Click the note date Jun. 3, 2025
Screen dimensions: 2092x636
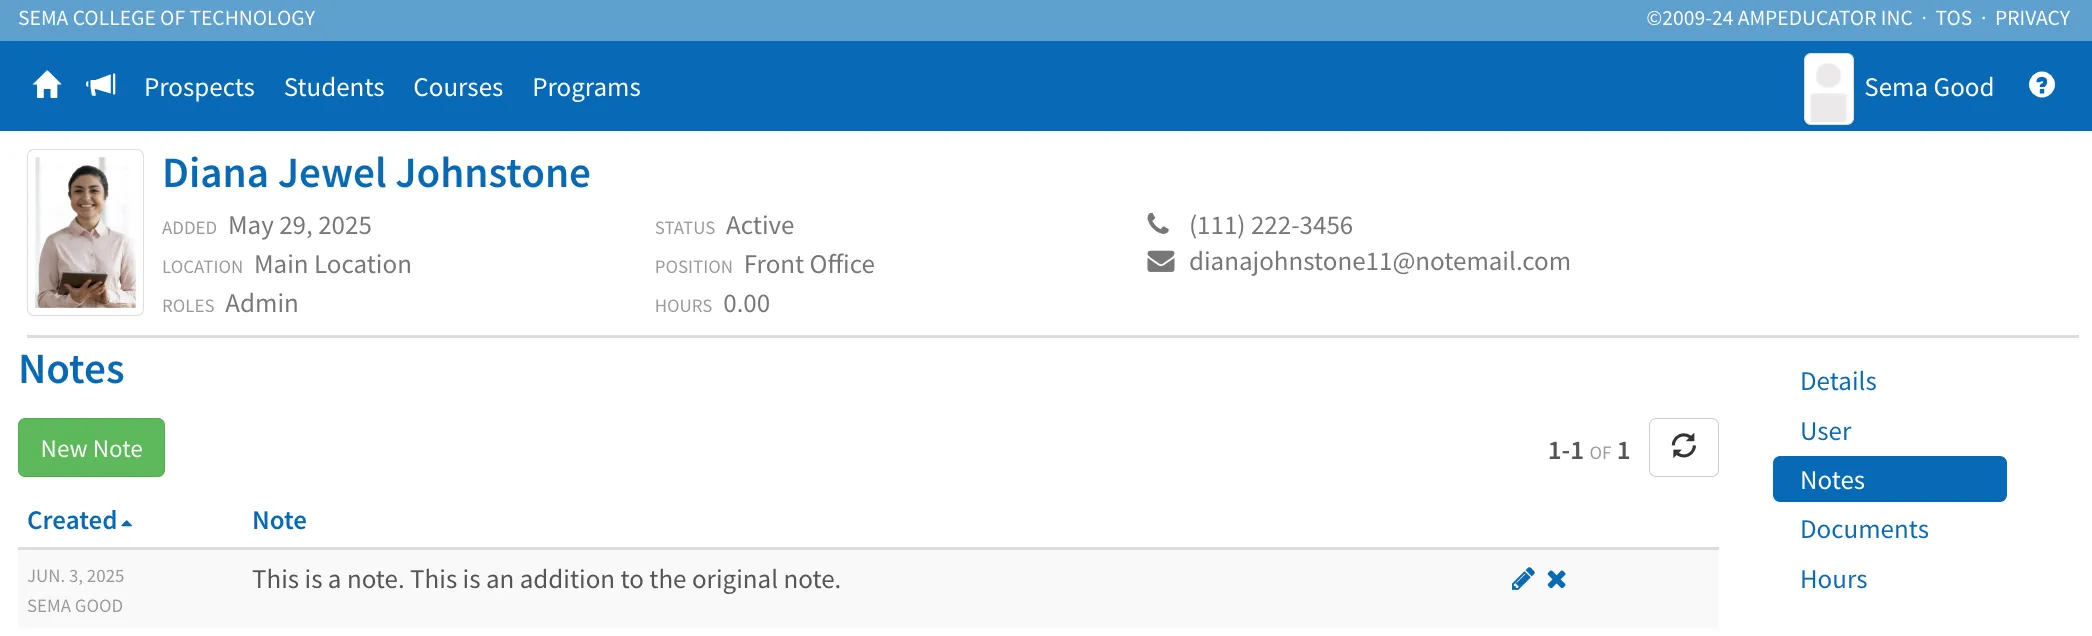click(76, 576)
